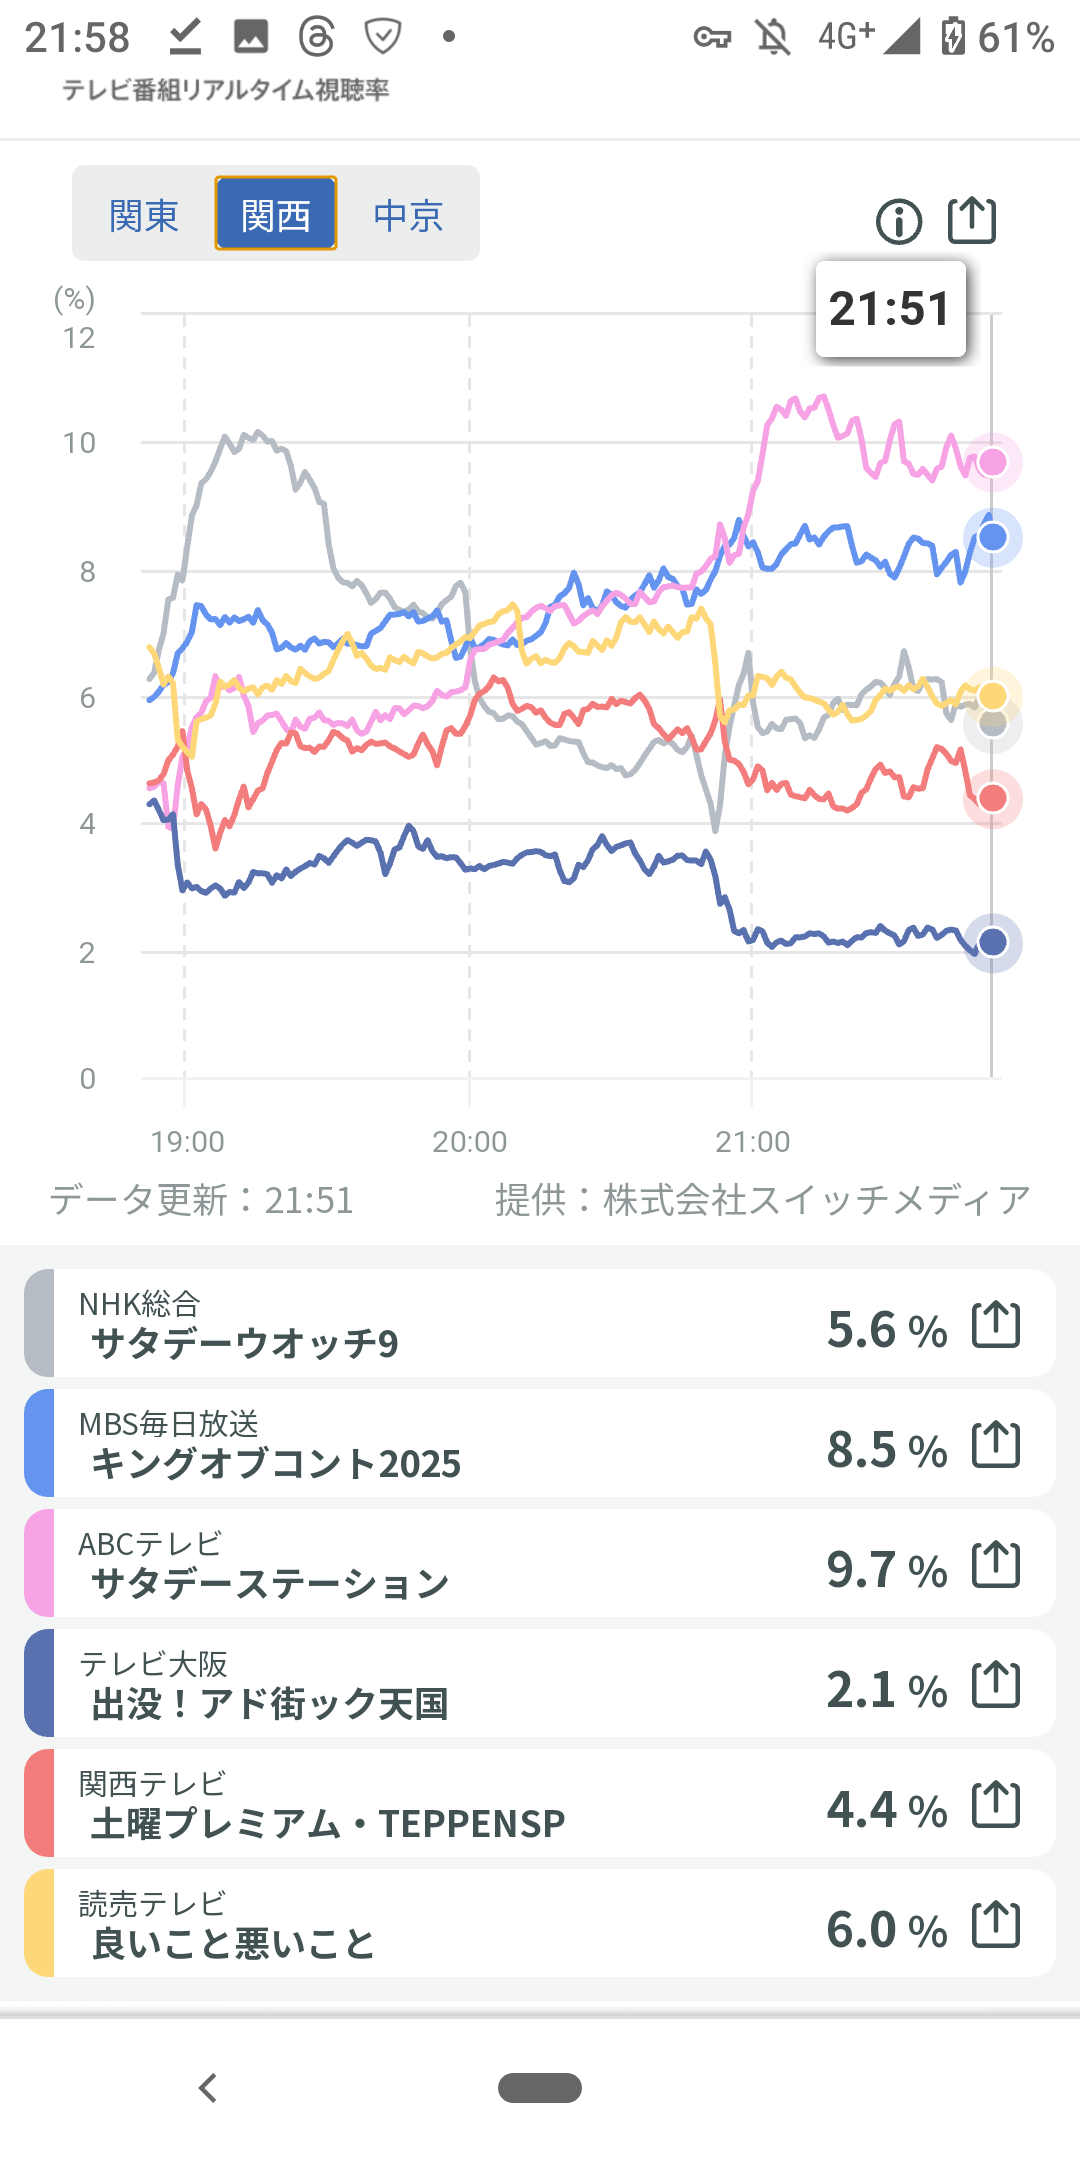Tap the pink ABCテレビ color swatch

(40, 1564)
